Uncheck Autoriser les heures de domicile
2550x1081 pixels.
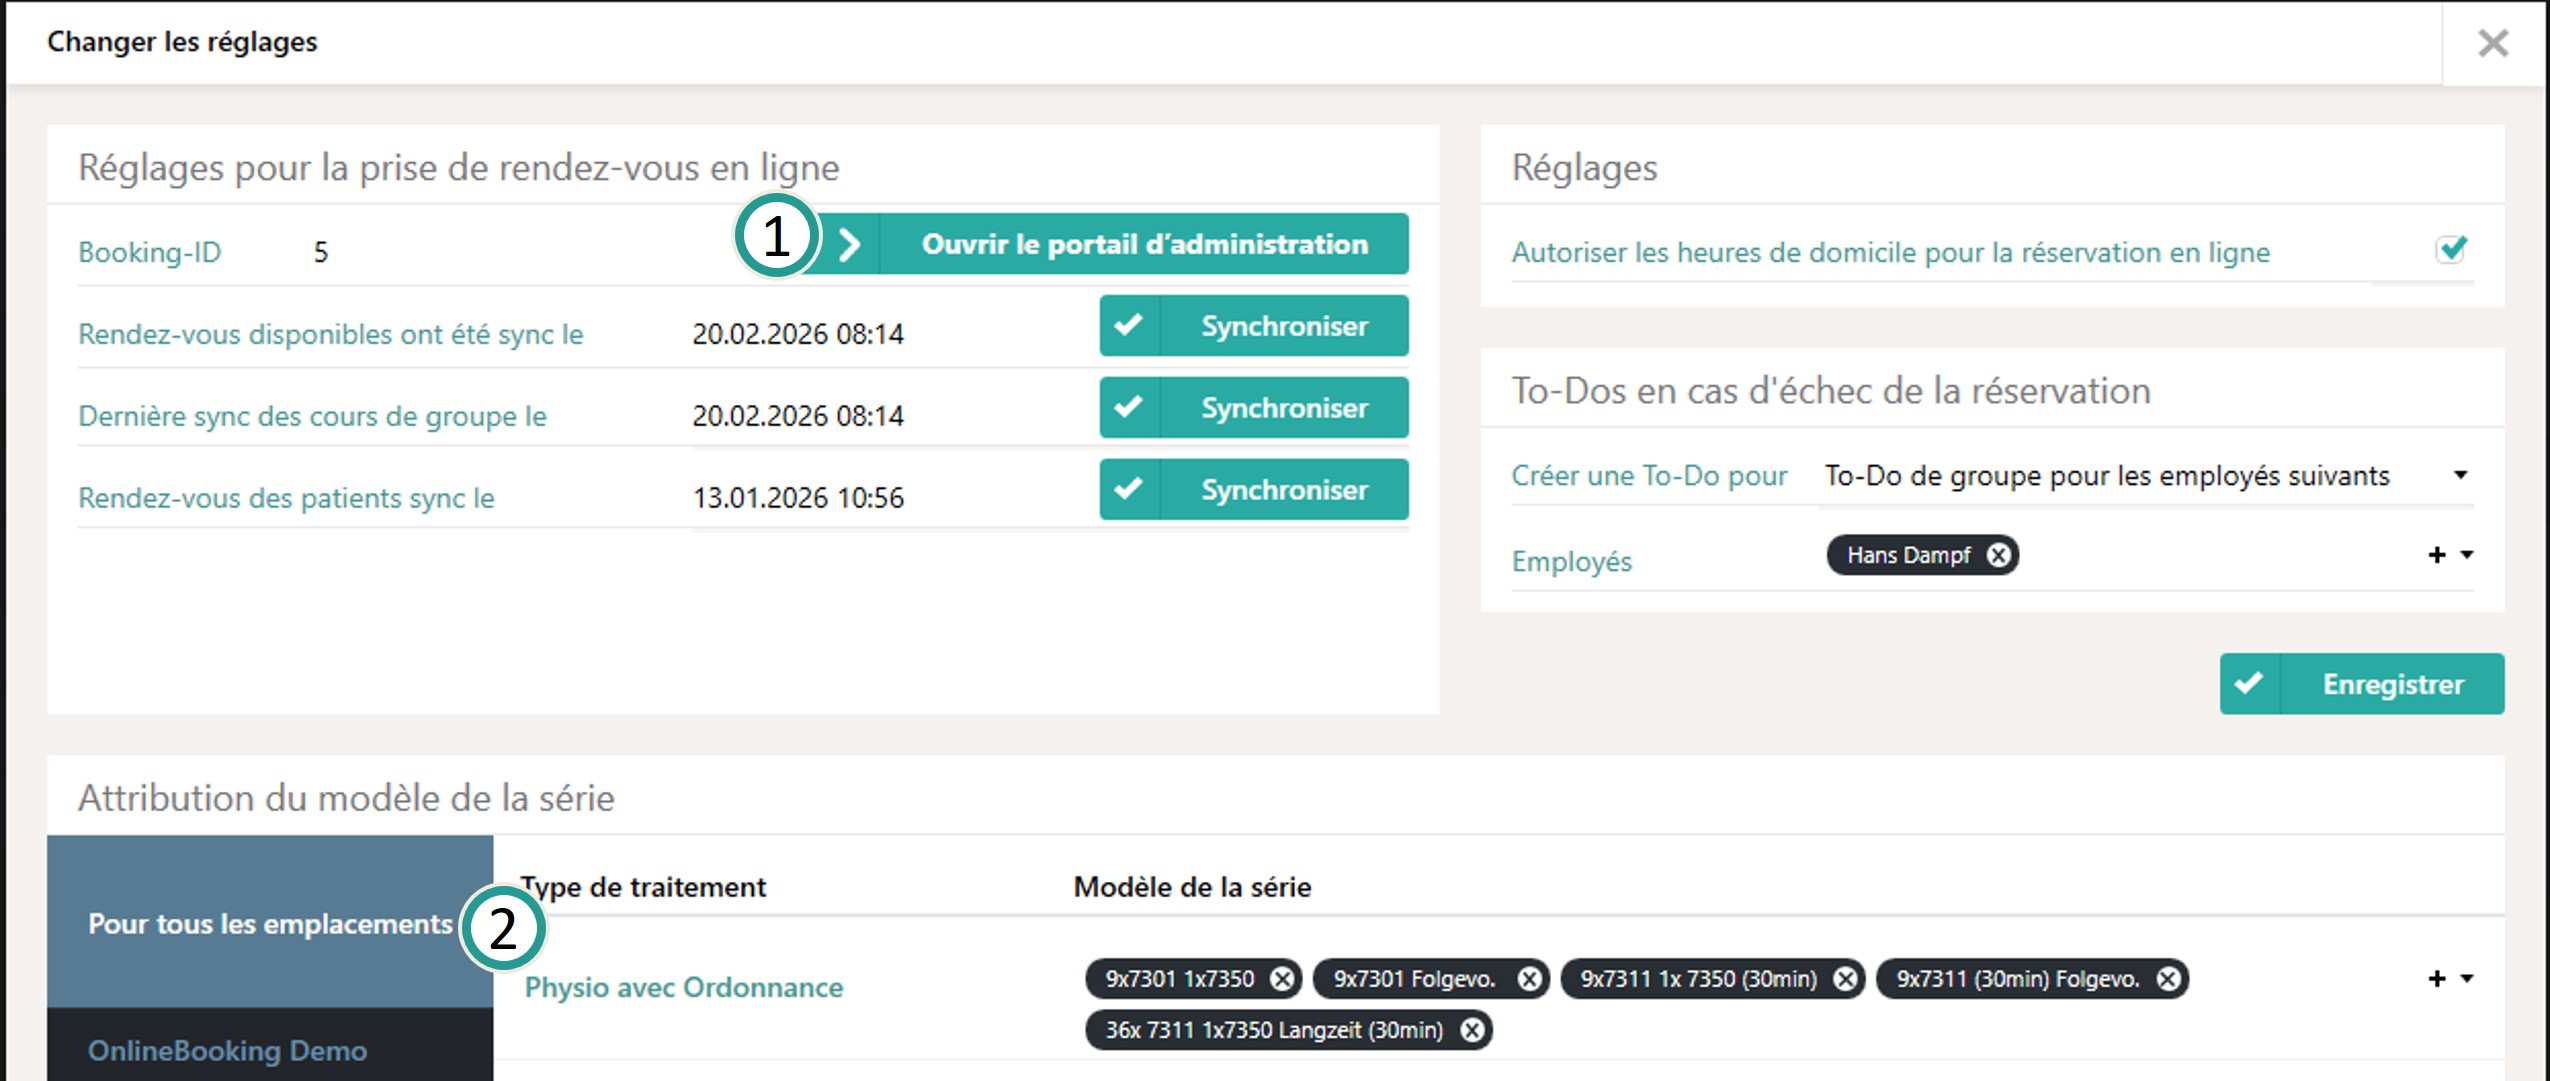tap(2452, 250)
